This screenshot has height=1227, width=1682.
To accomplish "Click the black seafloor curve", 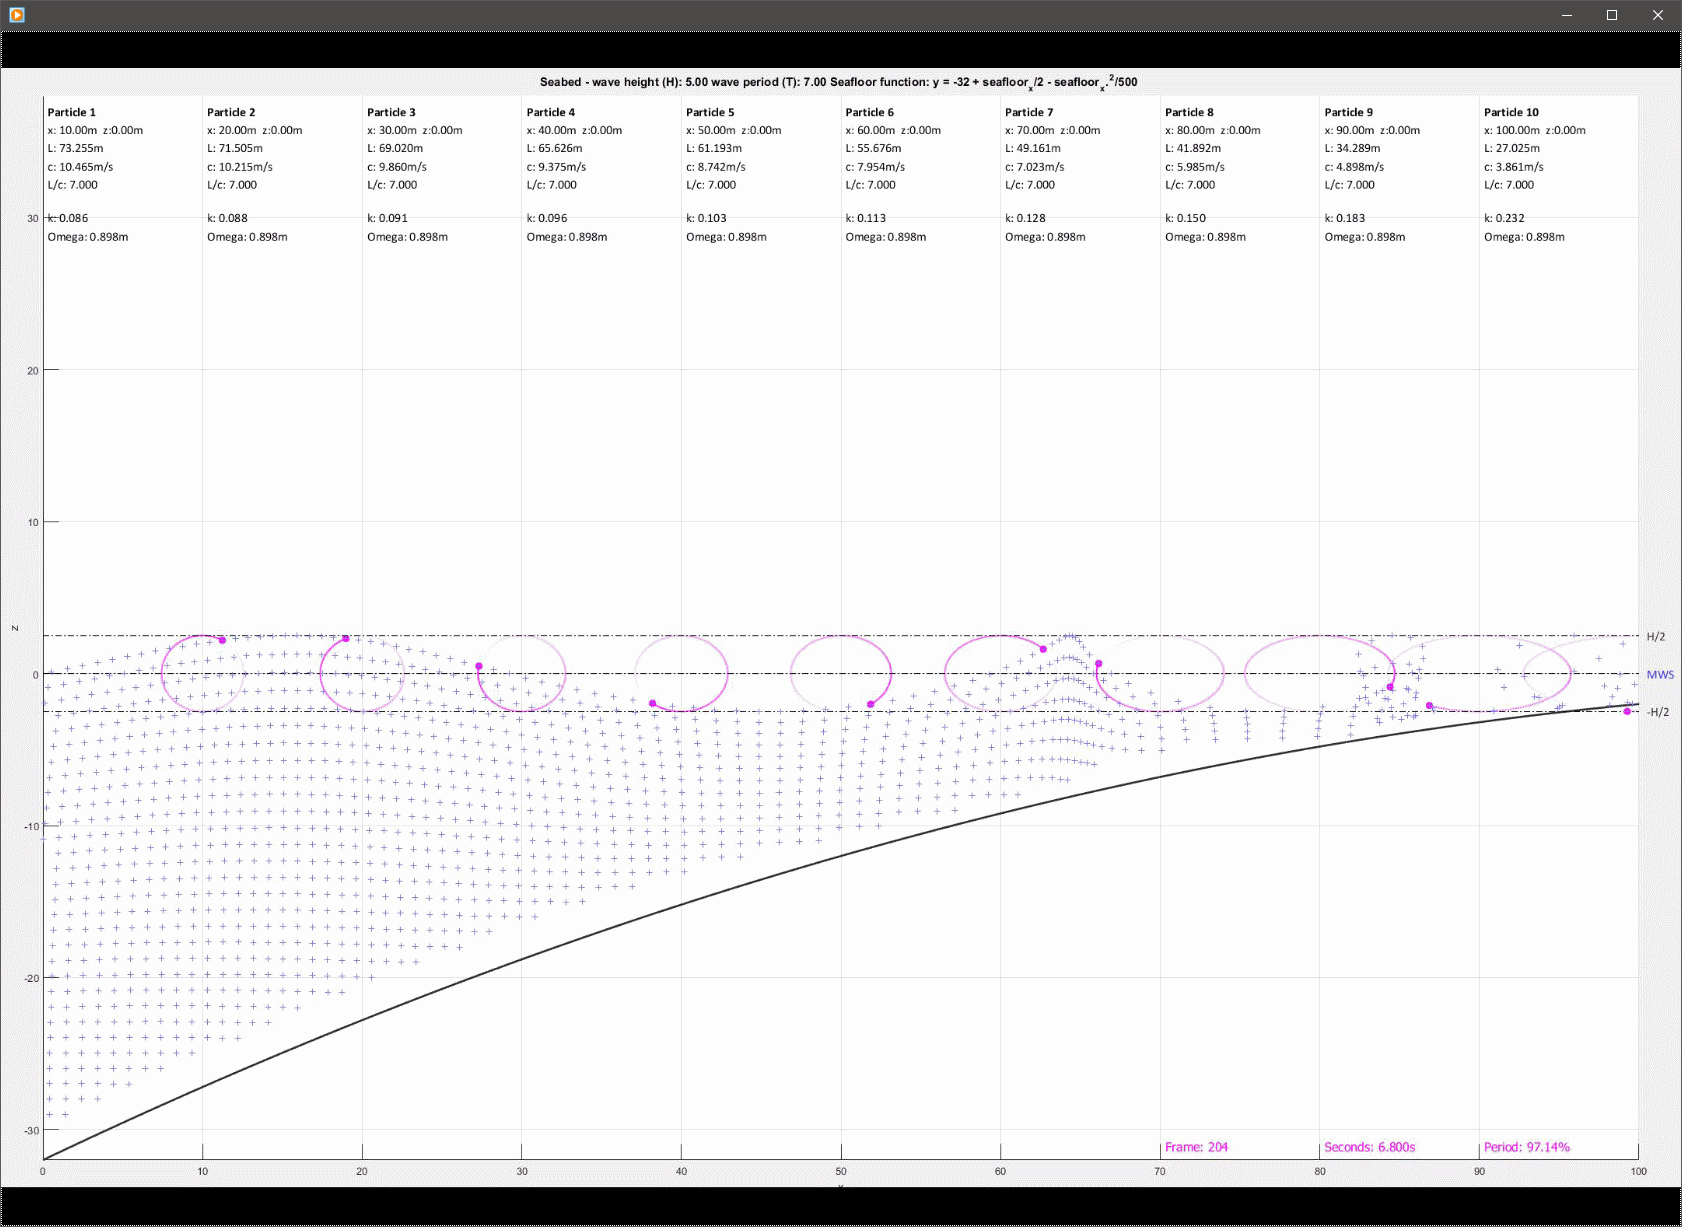I will (680, 903).
